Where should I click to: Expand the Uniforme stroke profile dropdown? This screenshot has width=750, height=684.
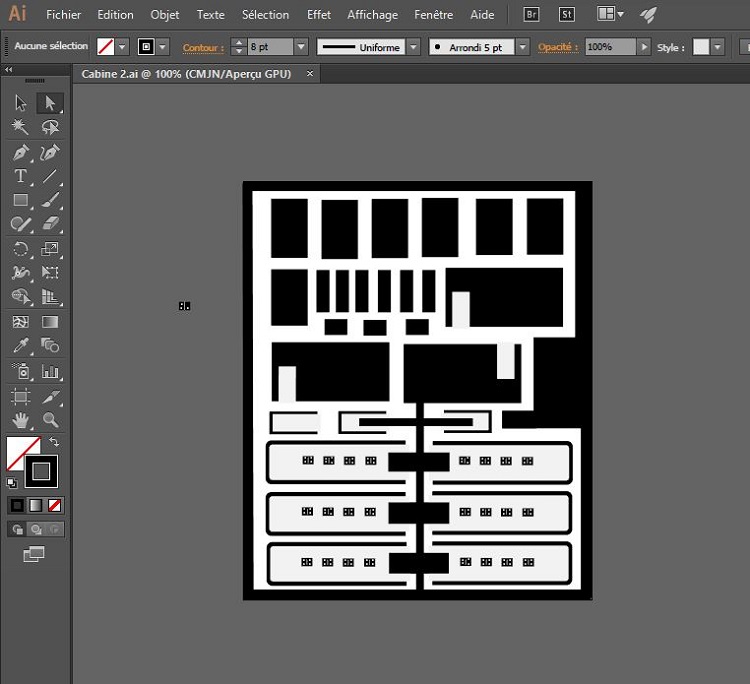pos(412,47)
